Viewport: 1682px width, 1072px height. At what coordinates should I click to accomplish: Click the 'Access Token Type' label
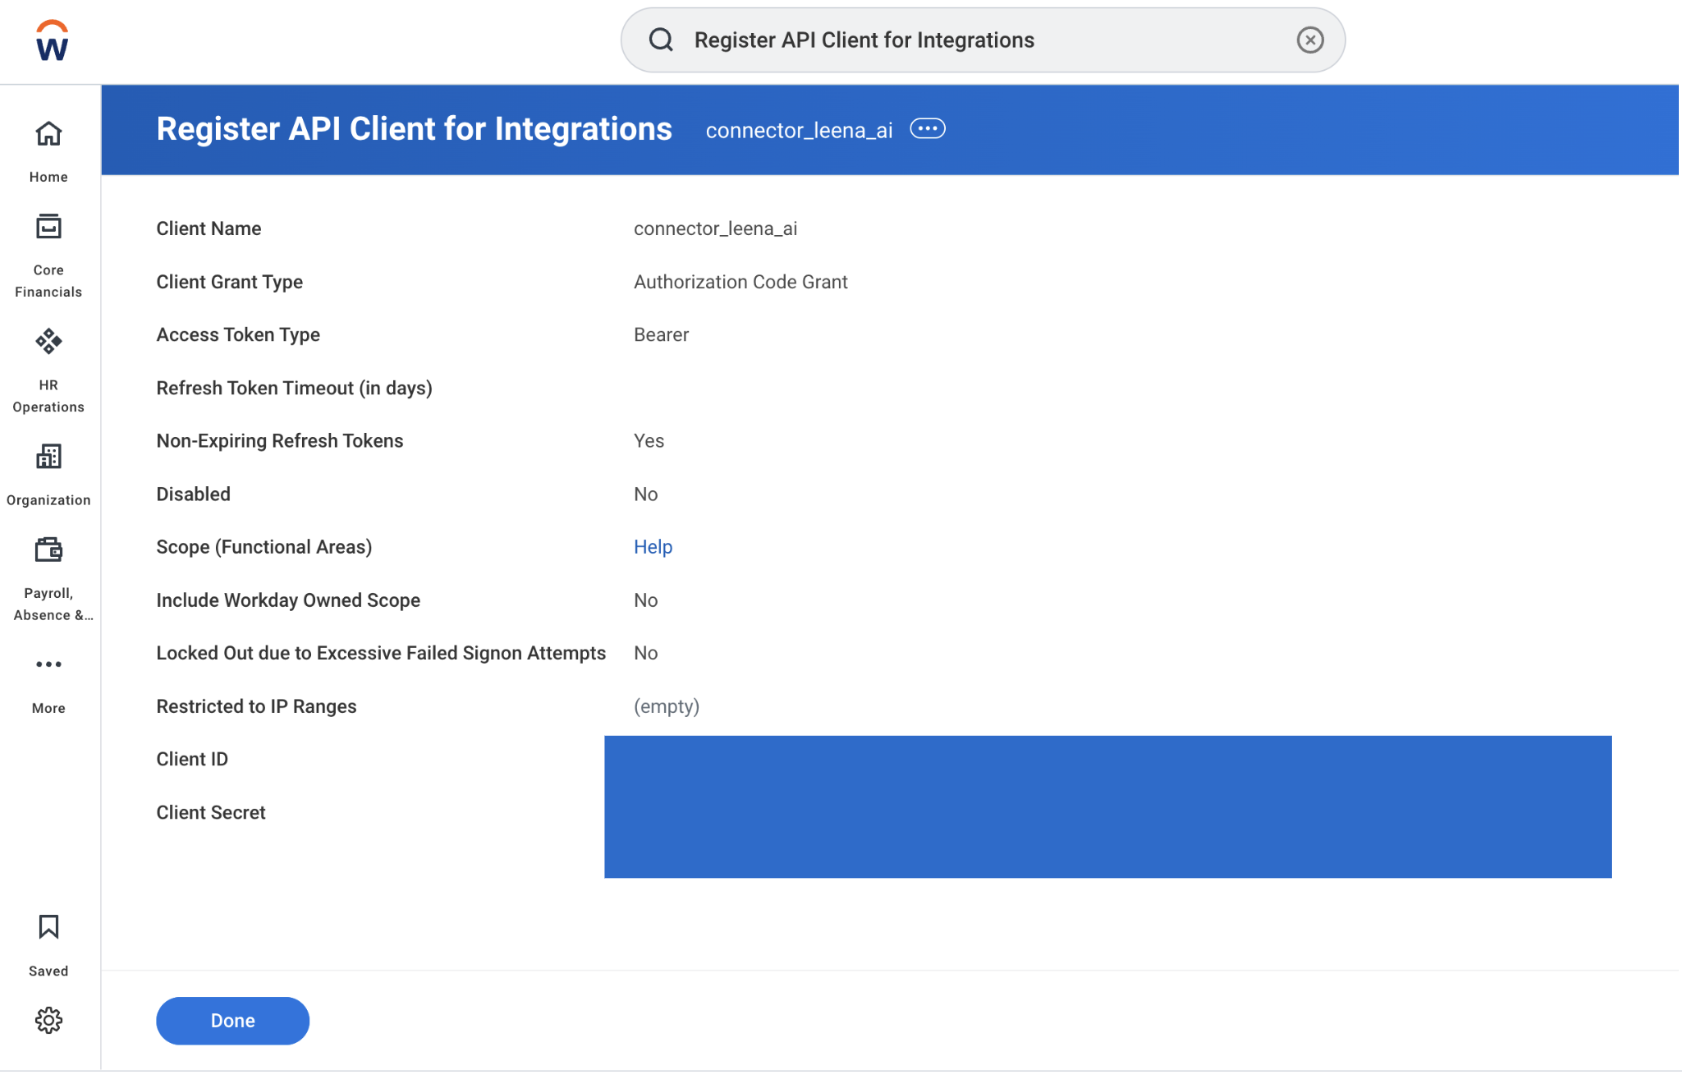238,335
